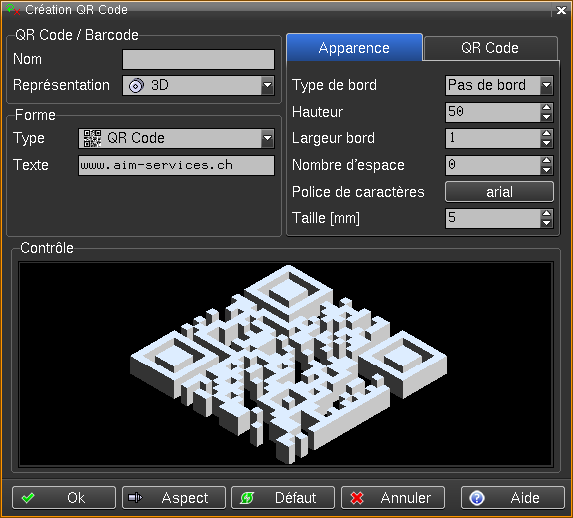Click the green checkmark icon on Ok
The width and height of the screenshot is (573, 518).
28,498
